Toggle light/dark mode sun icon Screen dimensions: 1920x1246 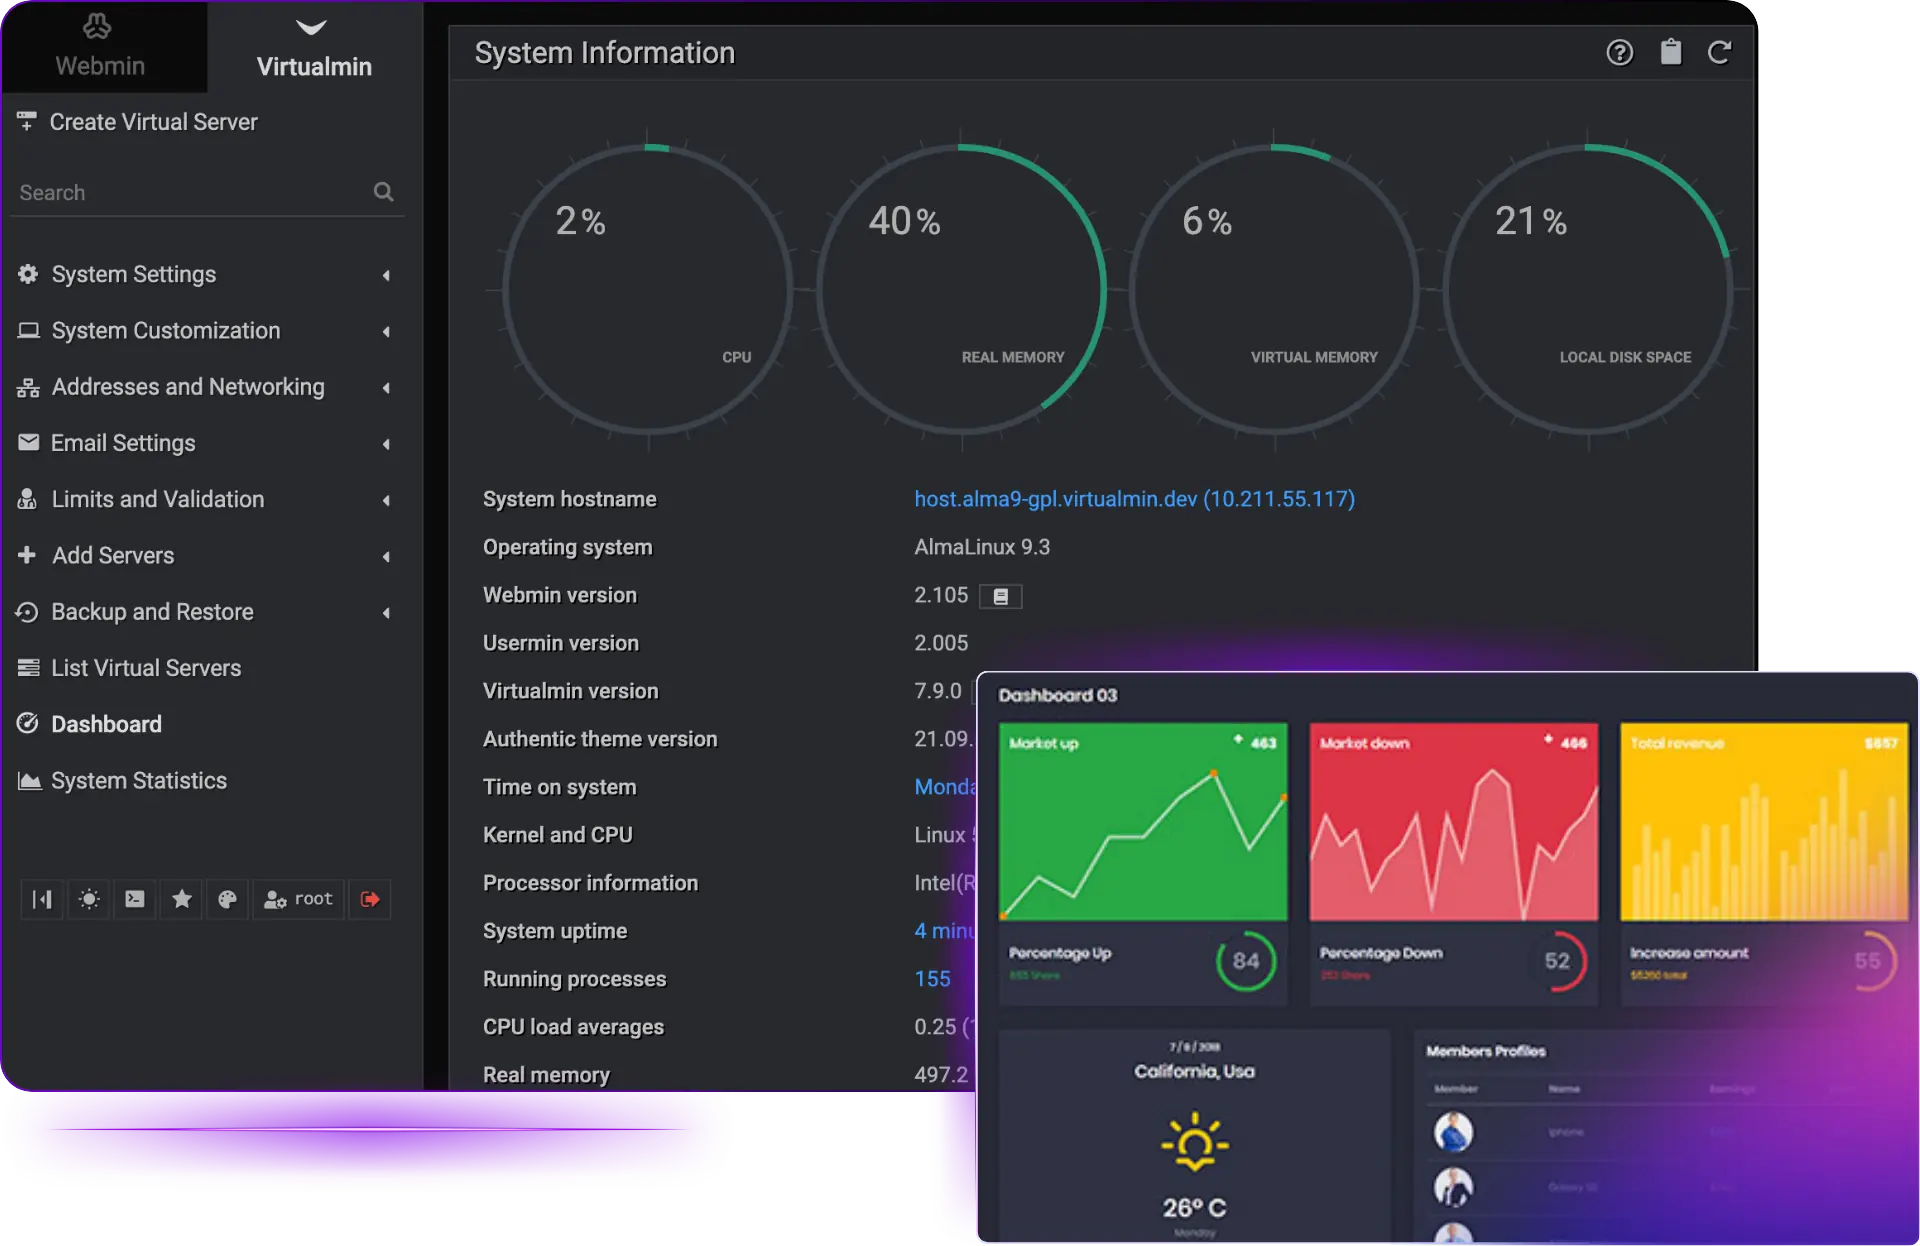pos(89,899)
